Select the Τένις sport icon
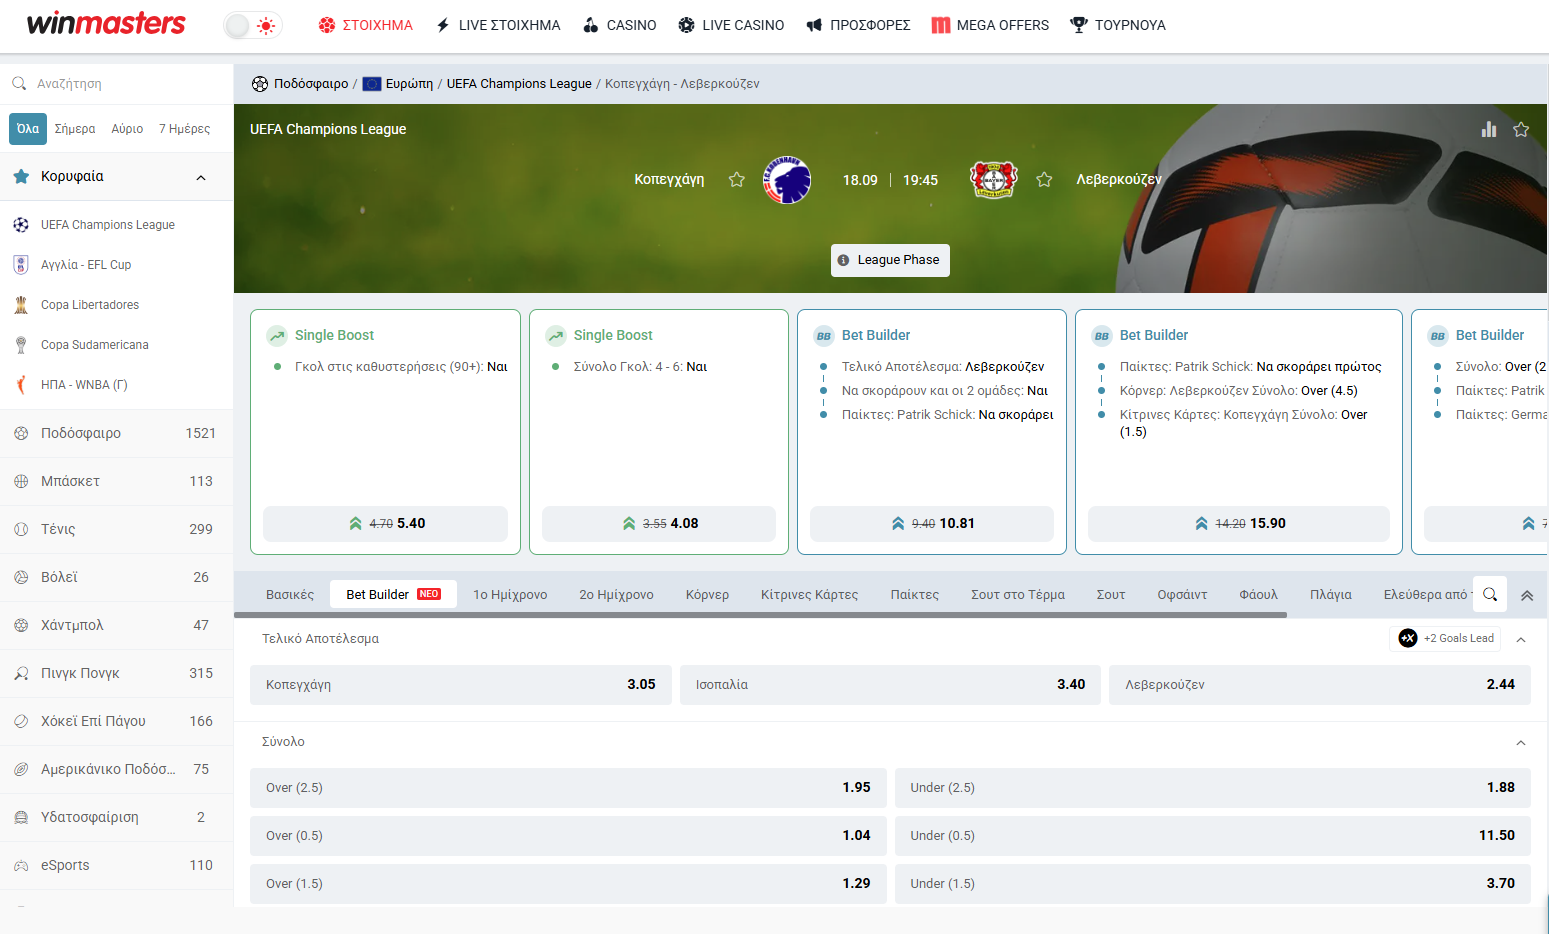 [22, 529]
